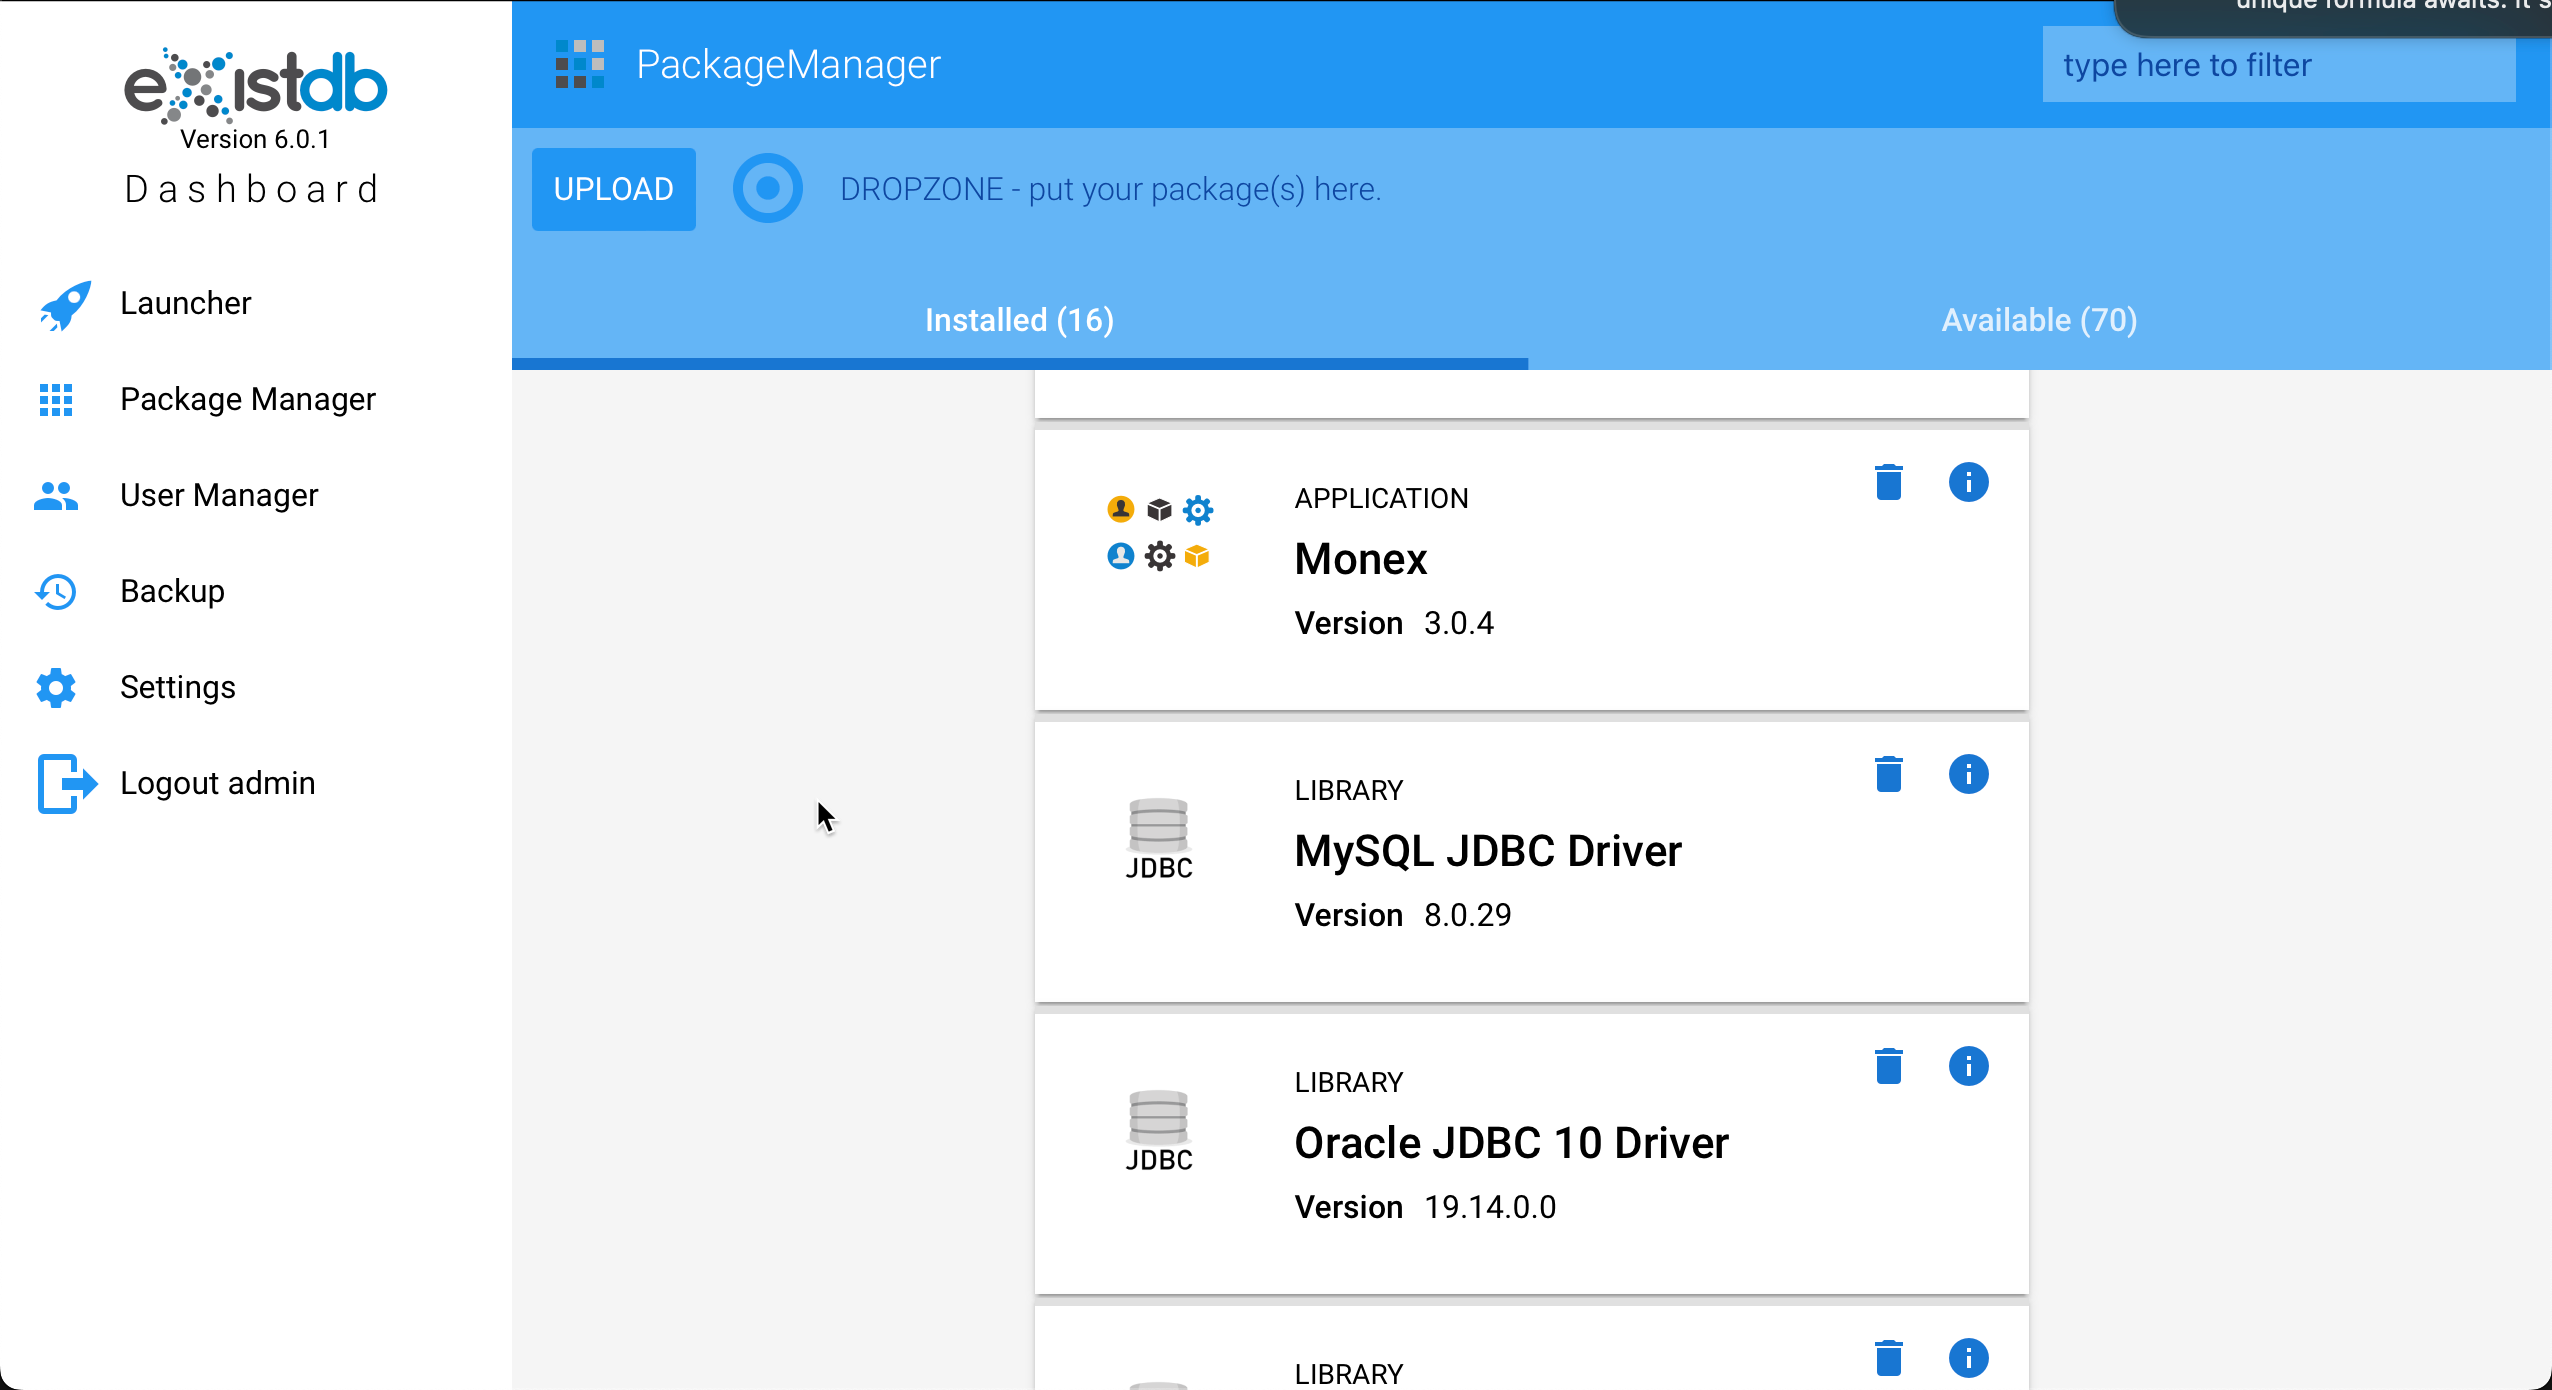Click the Oracle JDBC 10 Driver title
This screenshot has height=1390, width=2552.
click(1510, 1142)
